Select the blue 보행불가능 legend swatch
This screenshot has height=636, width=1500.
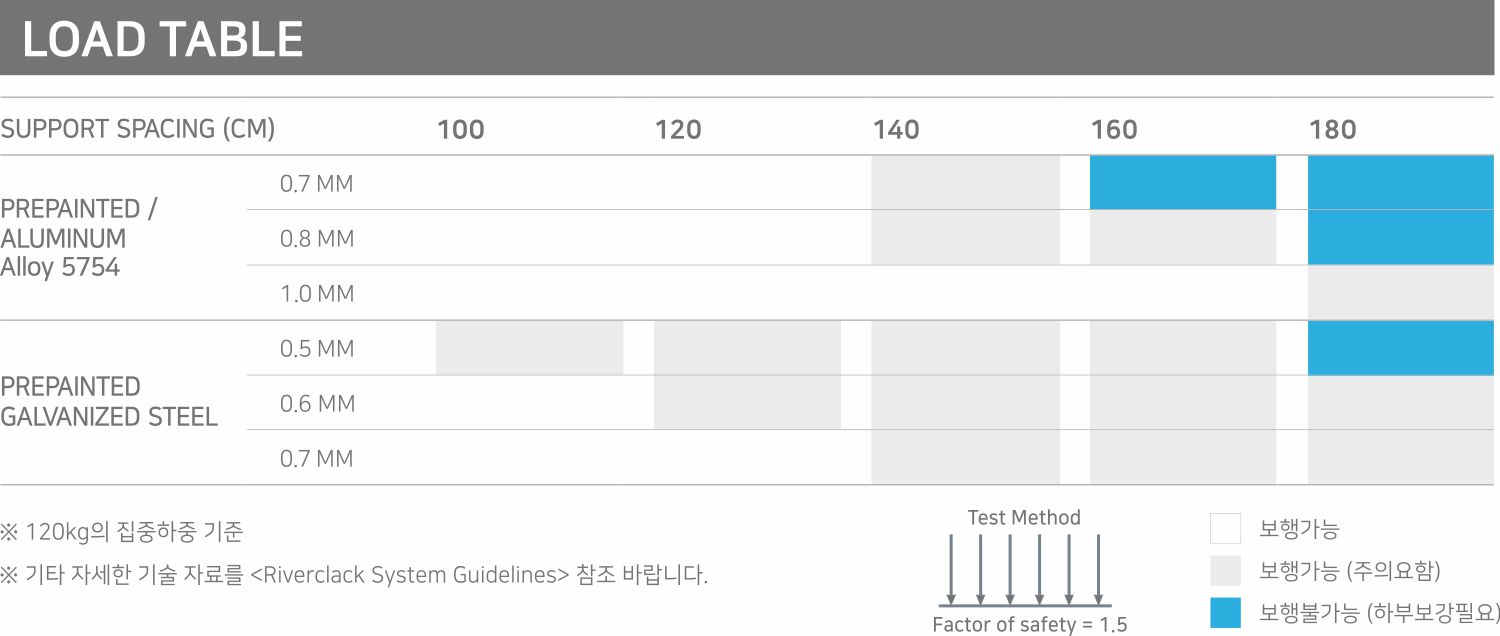pos(1225,612)
